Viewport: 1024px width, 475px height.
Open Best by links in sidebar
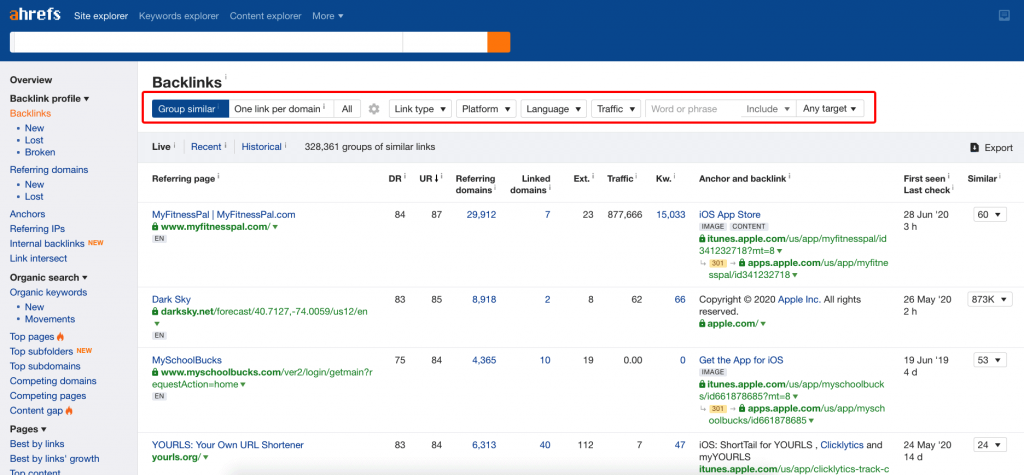37,444
